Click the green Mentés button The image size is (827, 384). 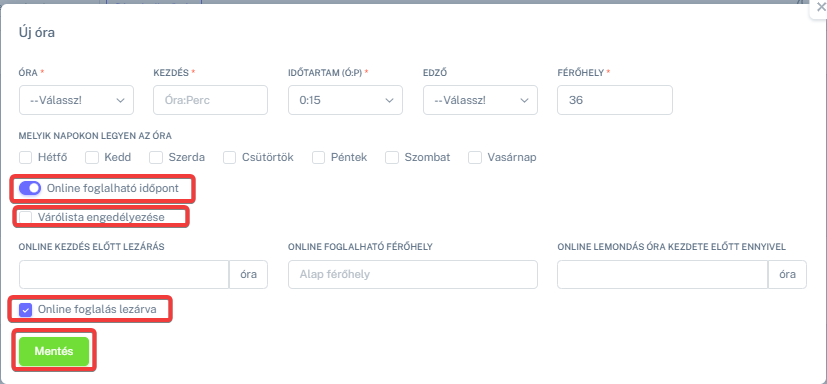[x=54, y=351]
